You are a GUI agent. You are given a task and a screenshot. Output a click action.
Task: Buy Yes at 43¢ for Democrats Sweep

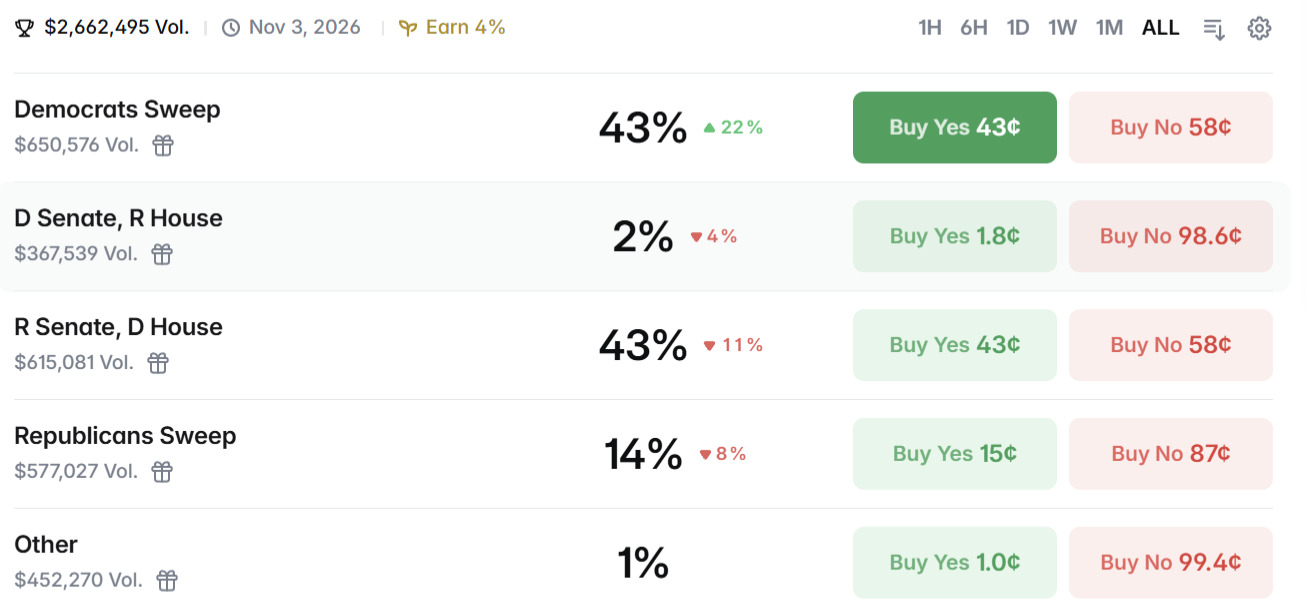(954, 127)
